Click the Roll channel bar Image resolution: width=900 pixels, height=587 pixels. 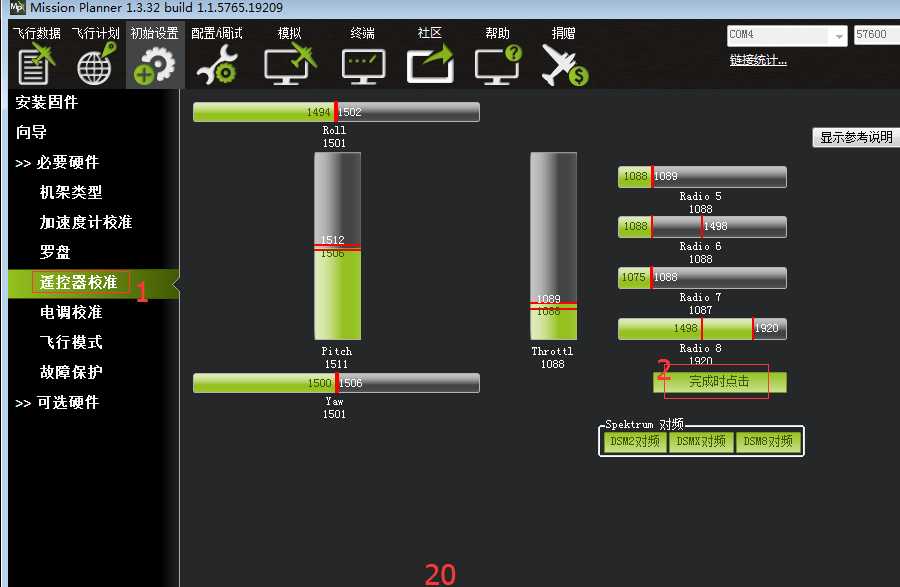[x=336, y=112]
